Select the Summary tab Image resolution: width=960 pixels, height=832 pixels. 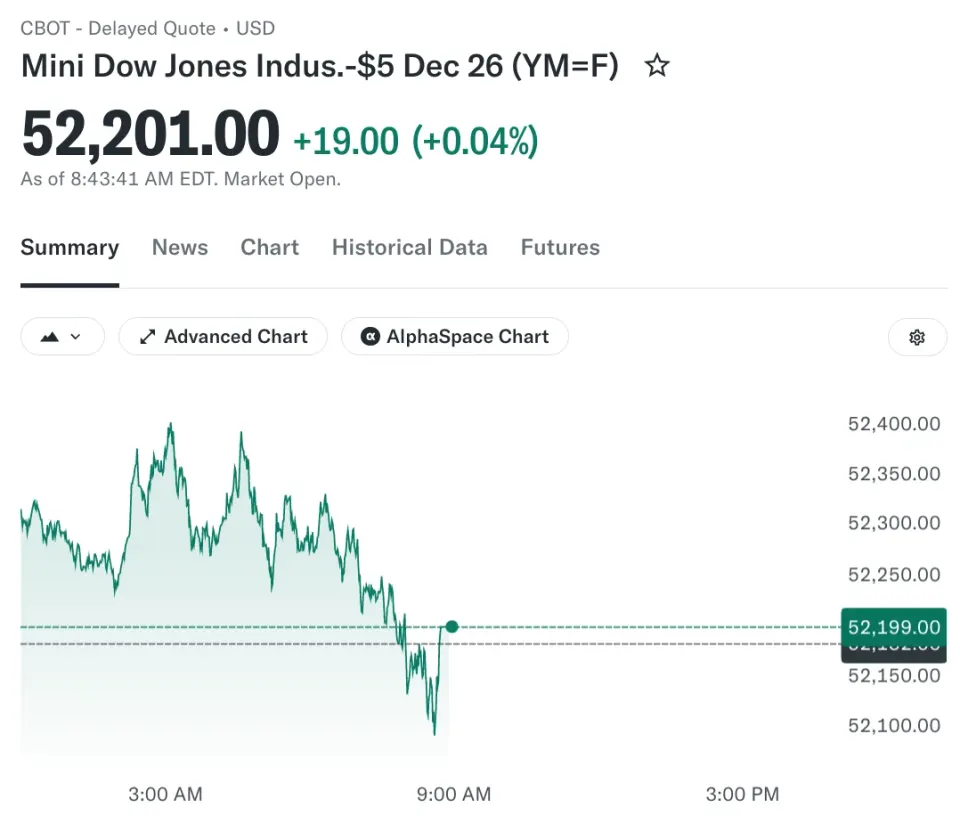point(70,247)
